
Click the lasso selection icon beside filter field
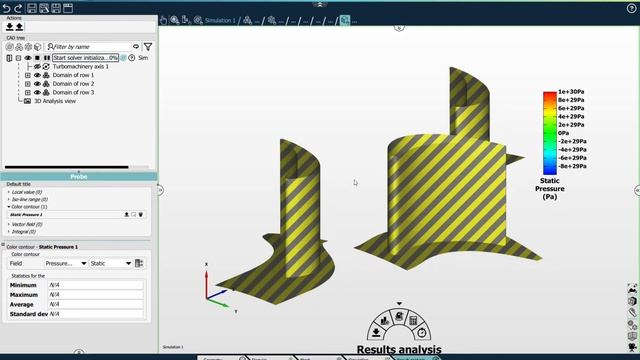point(136,47)
